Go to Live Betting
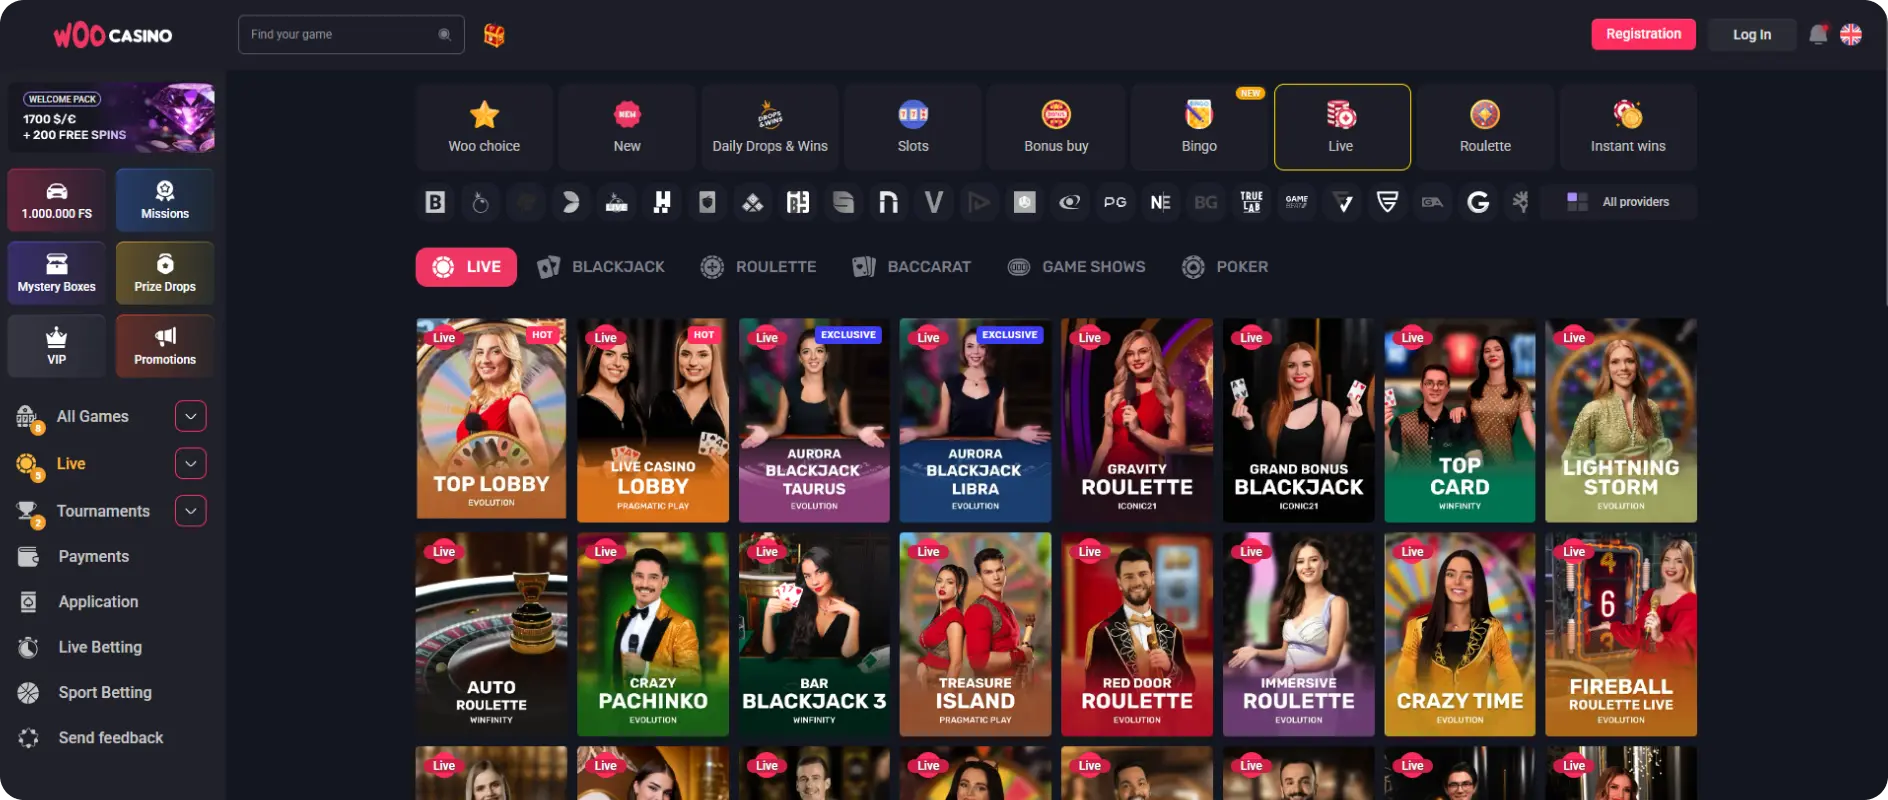The image size is (1888, 800). point(100,647)
